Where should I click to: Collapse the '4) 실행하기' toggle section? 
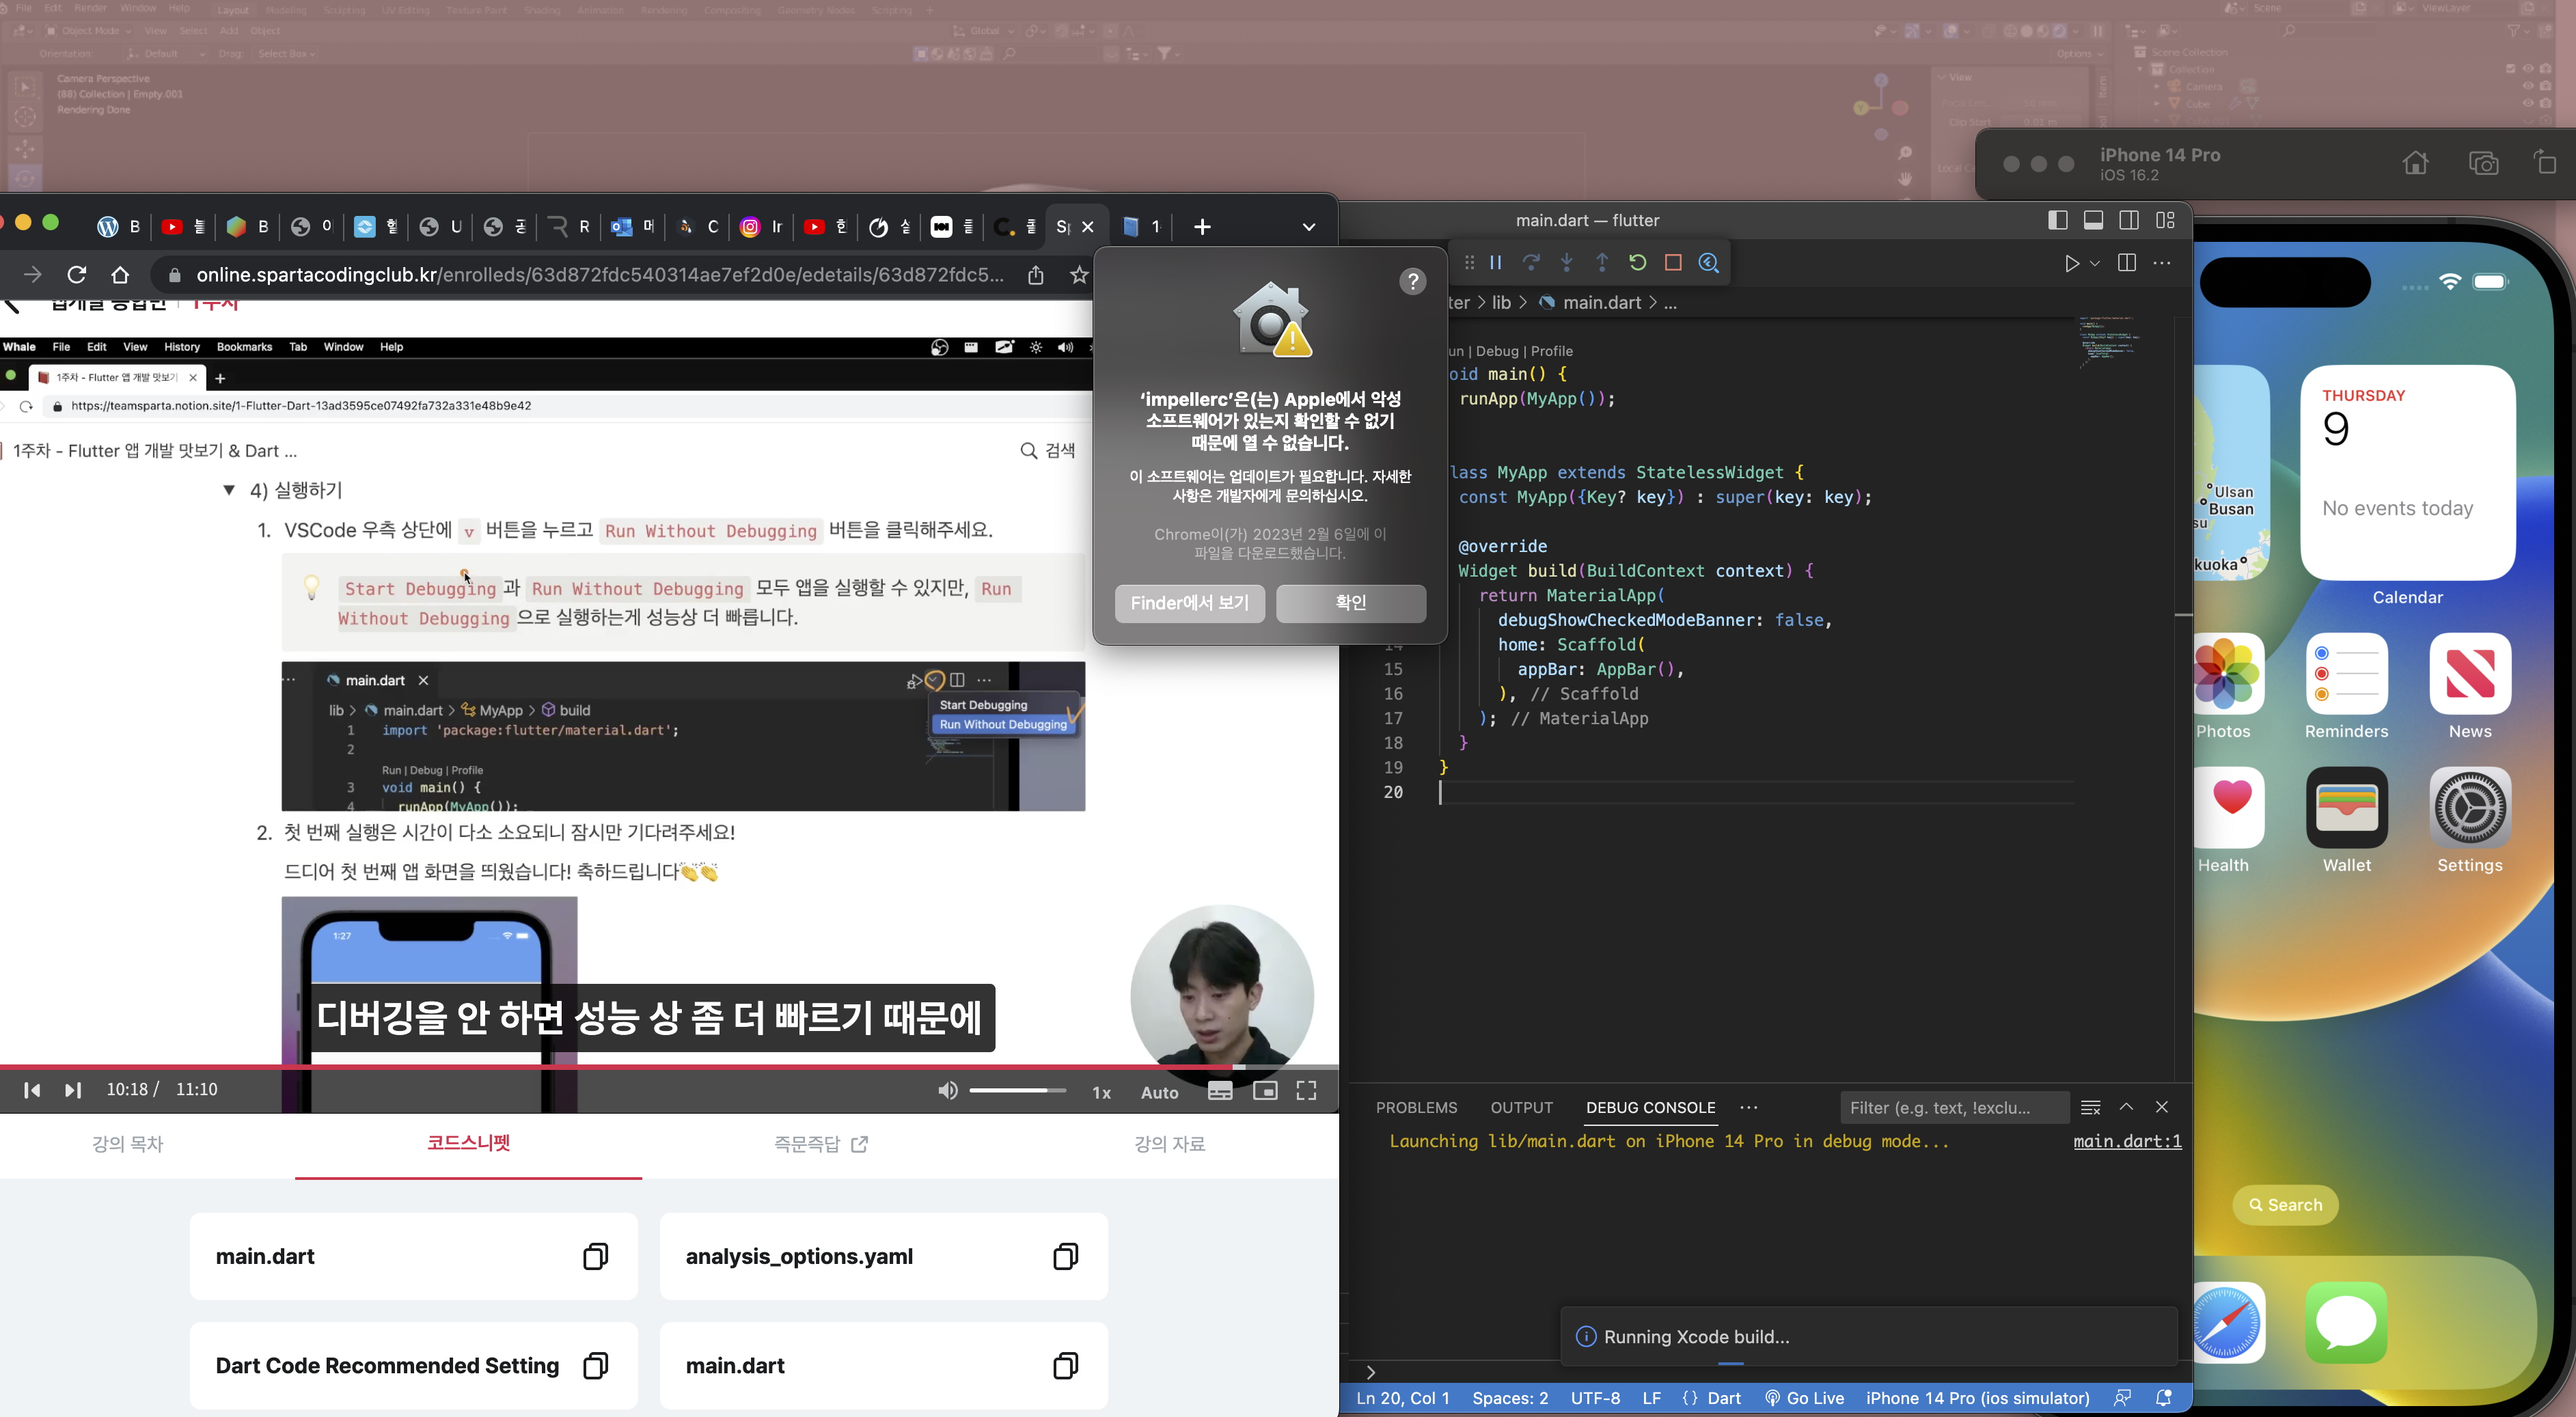point(229,490)
